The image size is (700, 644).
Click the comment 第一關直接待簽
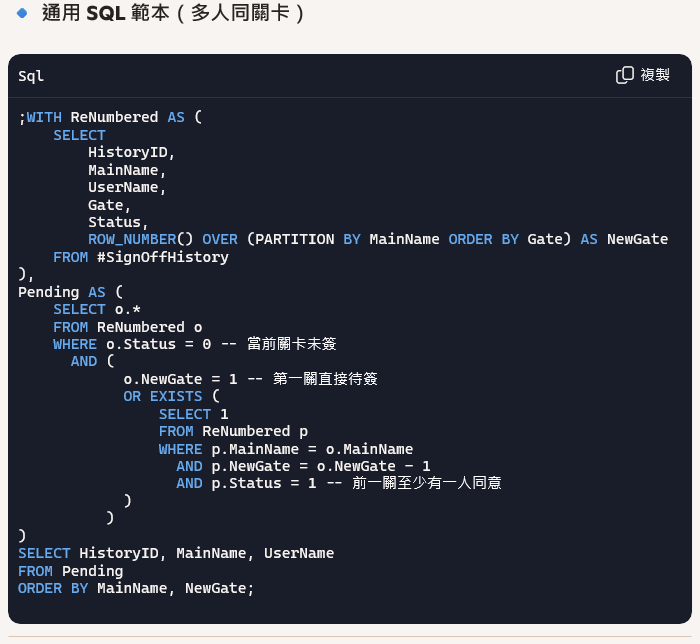point(325,379)
